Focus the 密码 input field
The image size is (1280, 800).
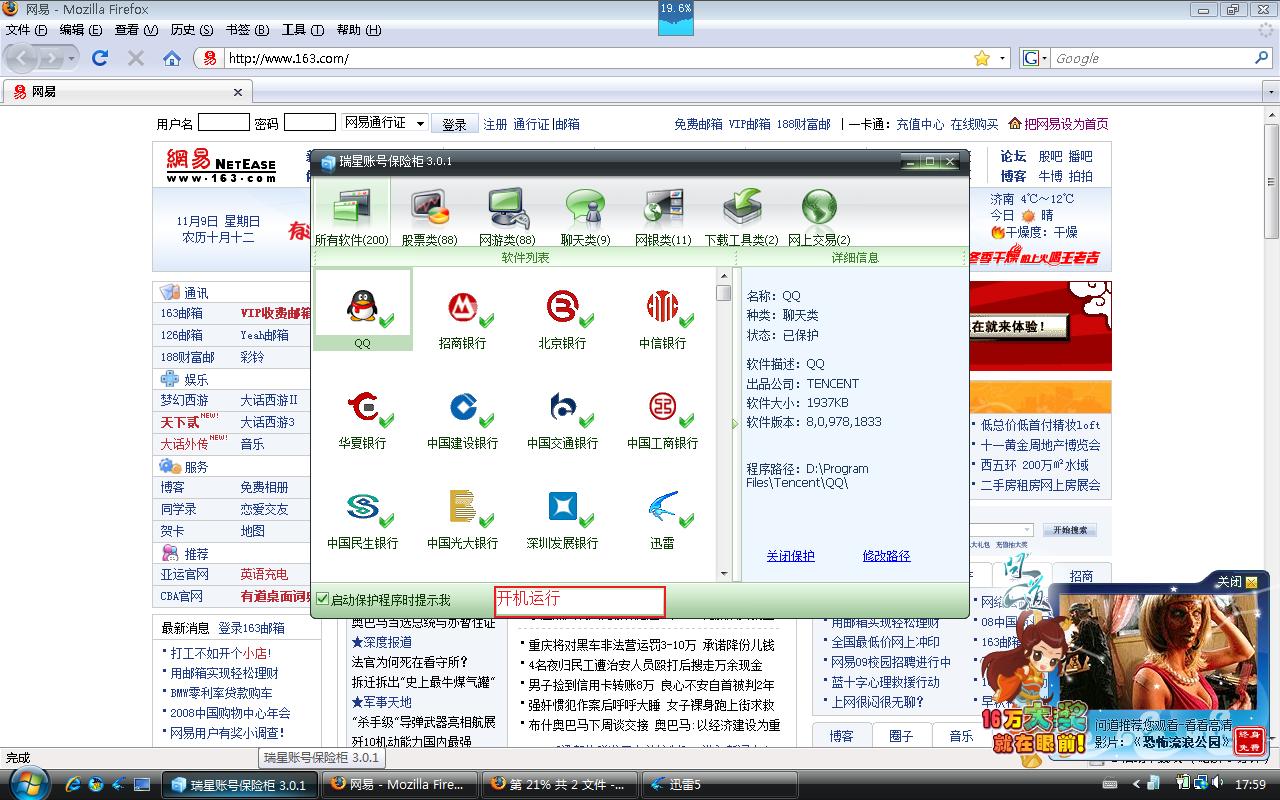(309, 122)
